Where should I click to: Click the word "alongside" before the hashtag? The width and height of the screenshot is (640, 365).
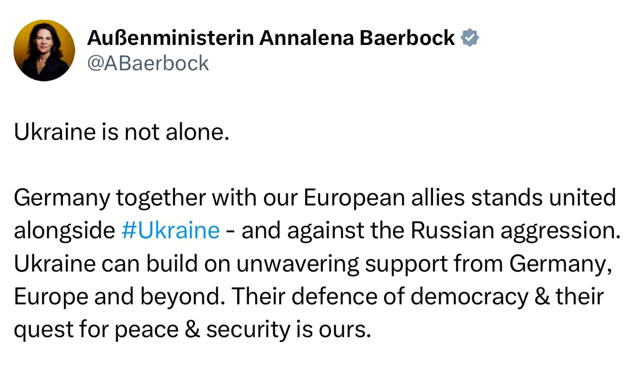pyautogui.click(x=64, y=231)
